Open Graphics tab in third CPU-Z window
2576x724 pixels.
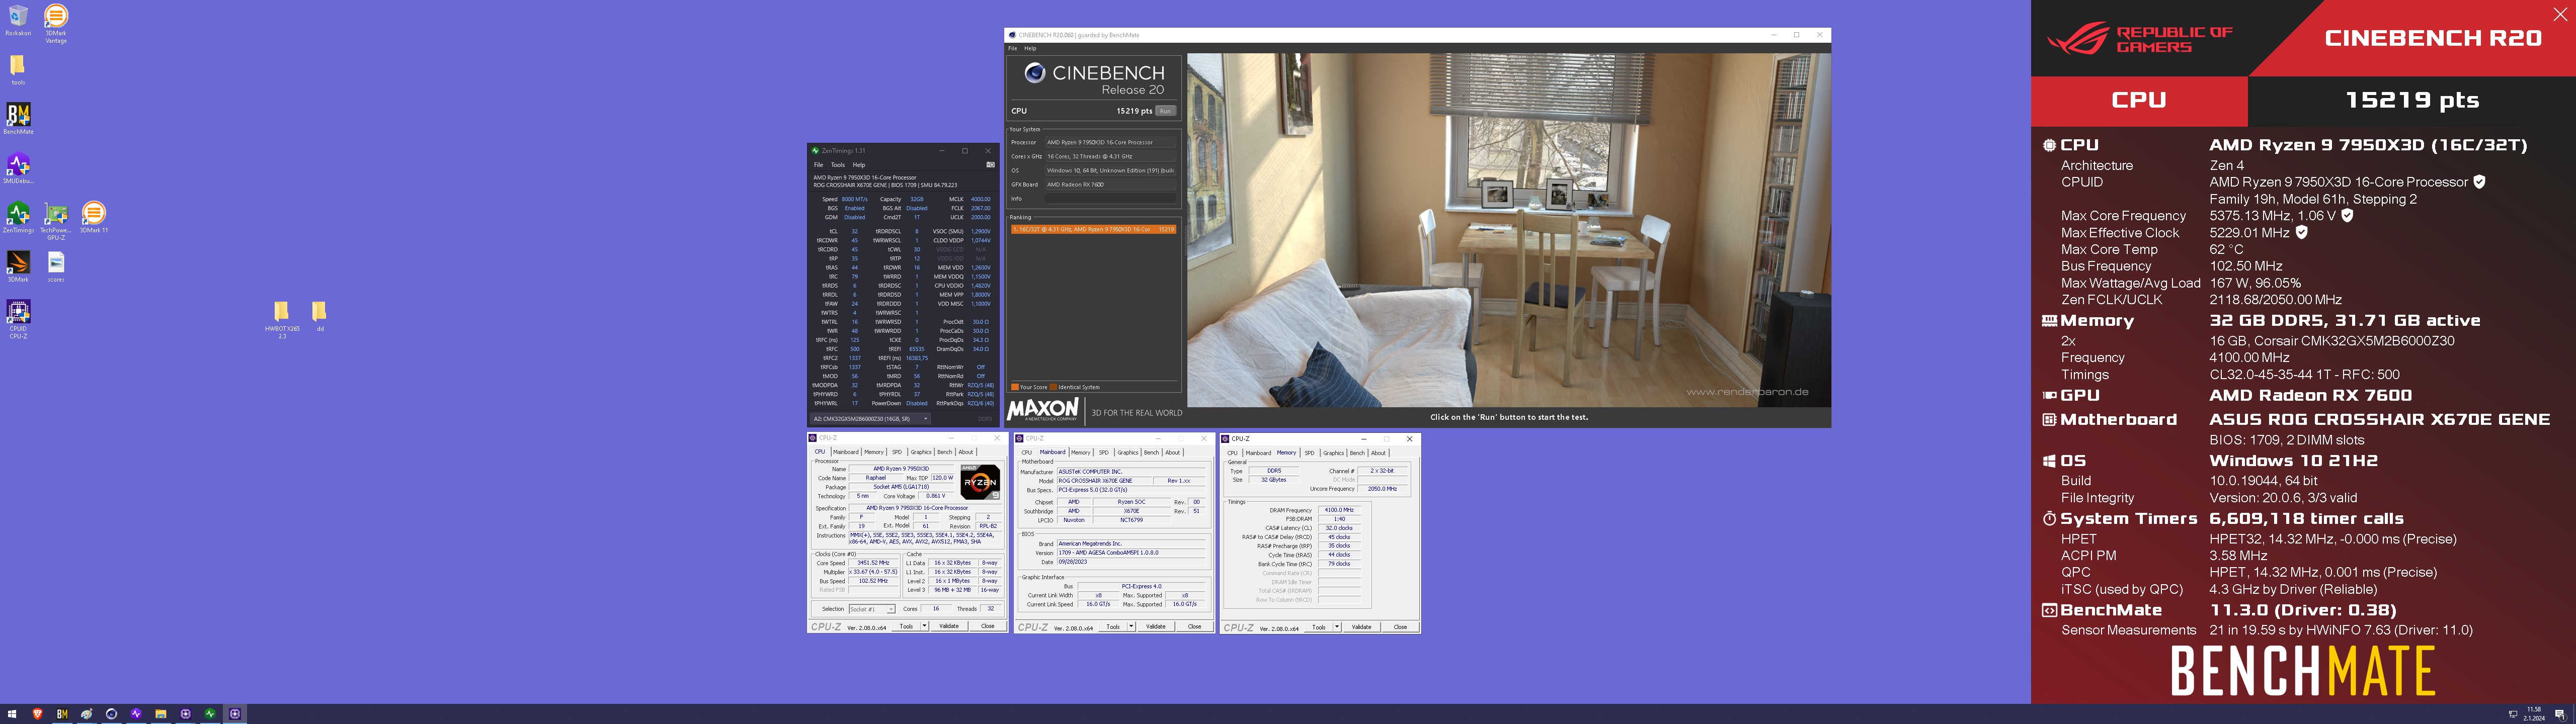1334,453
